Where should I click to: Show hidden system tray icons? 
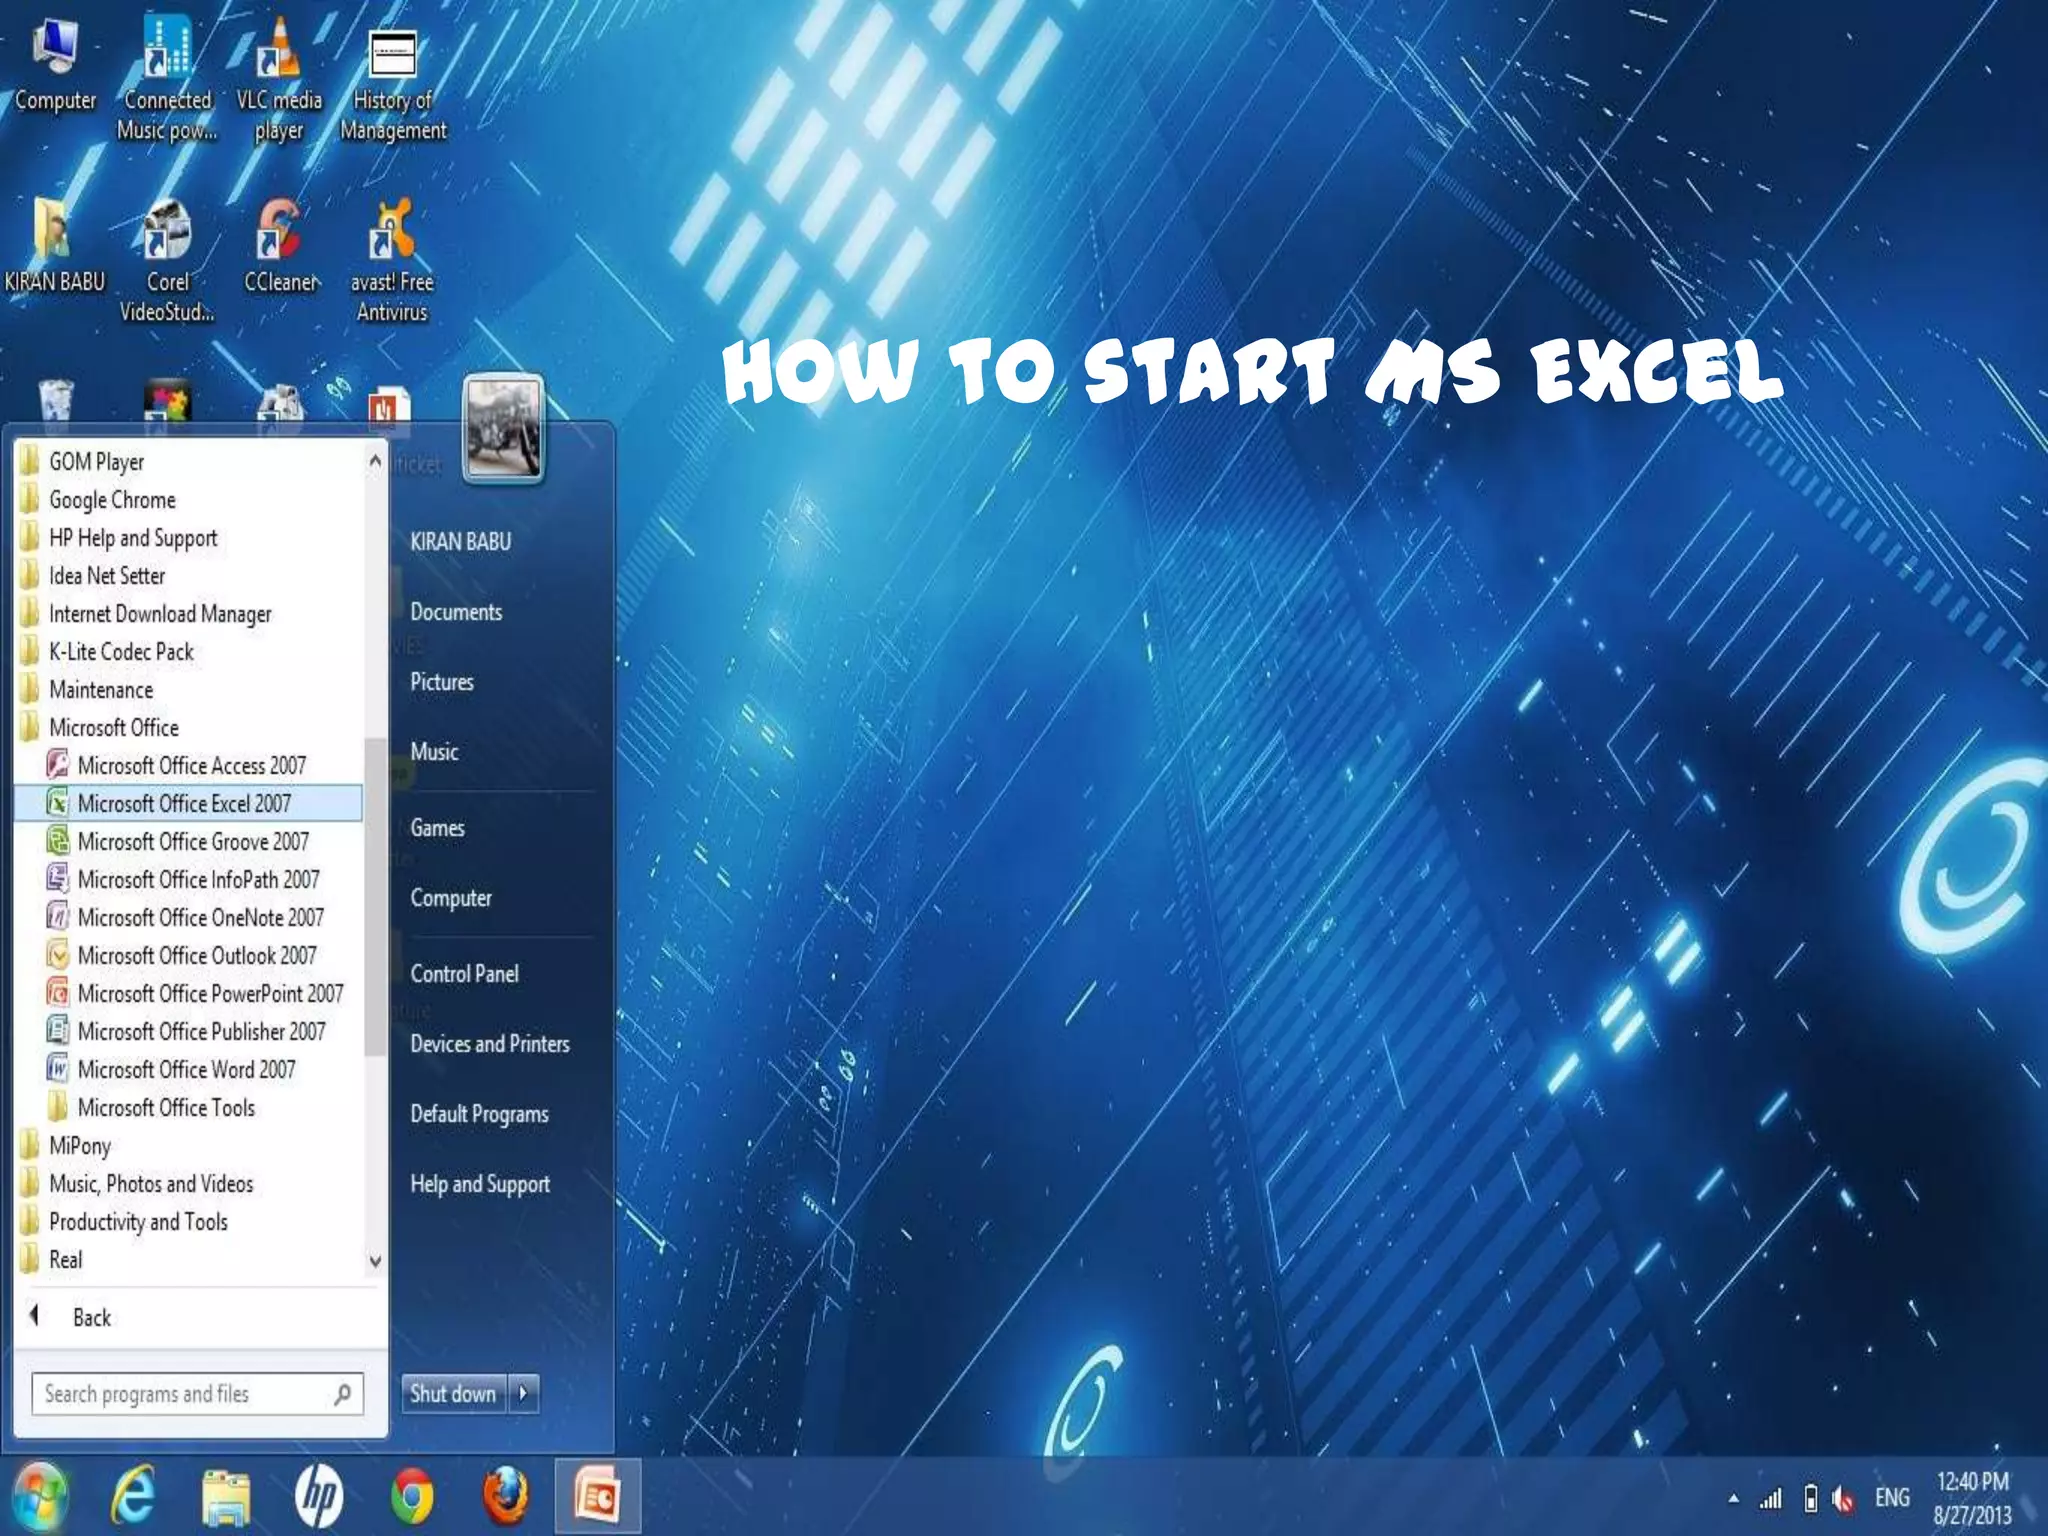pos(1733,1499)
